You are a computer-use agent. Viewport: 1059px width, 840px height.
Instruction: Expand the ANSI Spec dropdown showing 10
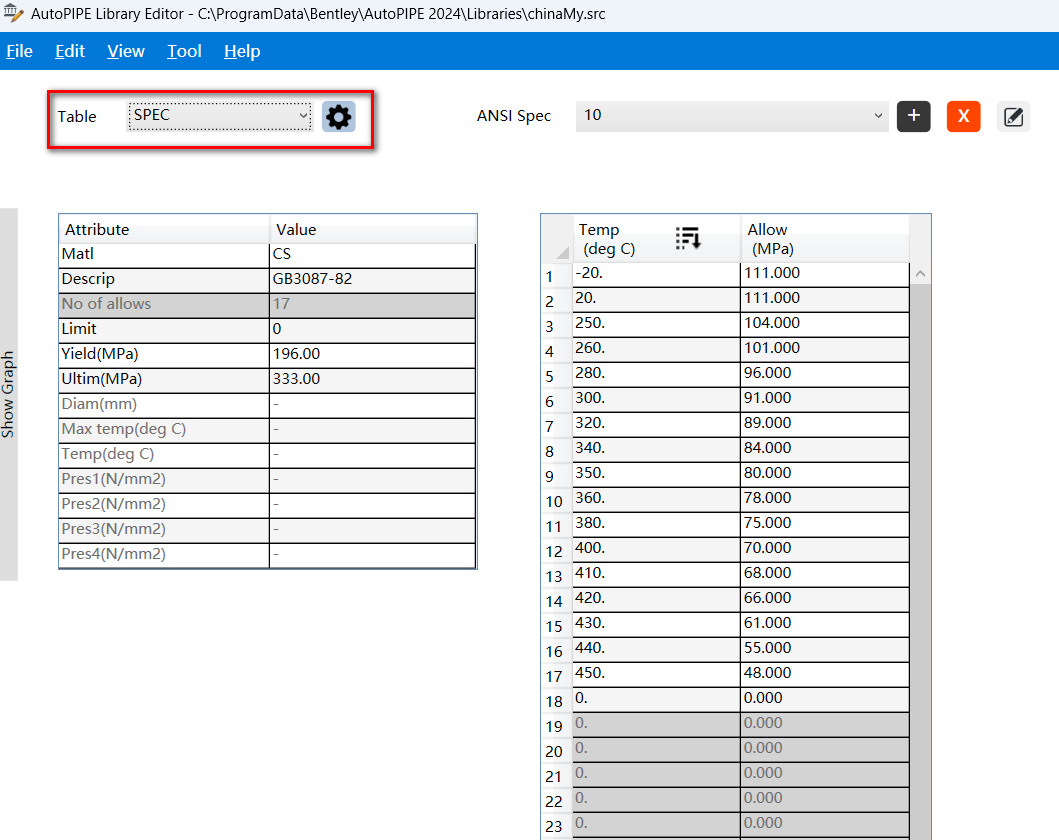coord(731,115)
